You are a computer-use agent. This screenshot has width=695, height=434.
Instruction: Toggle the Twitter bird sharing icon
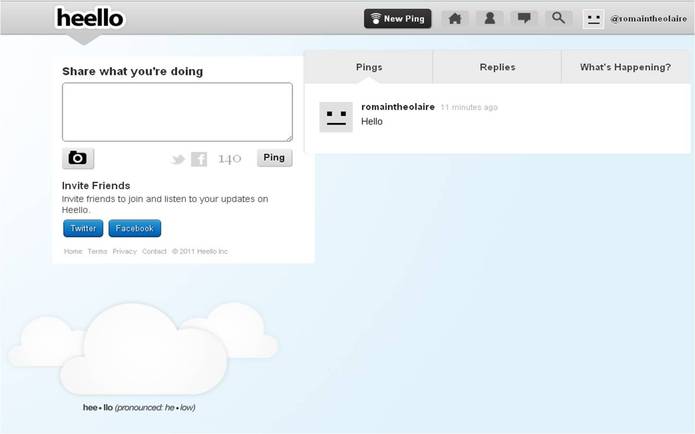[x=178, y=159]
